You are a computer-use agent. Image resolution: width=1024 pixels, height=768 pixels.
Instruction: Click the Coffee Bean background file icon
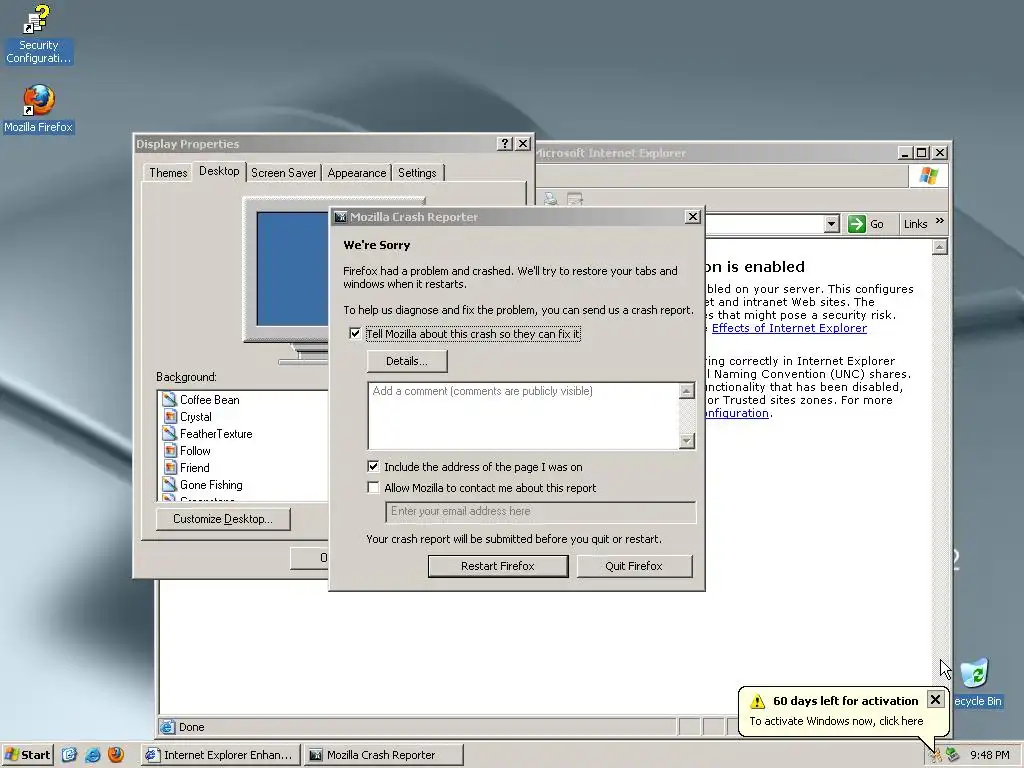tap(169, 399)
